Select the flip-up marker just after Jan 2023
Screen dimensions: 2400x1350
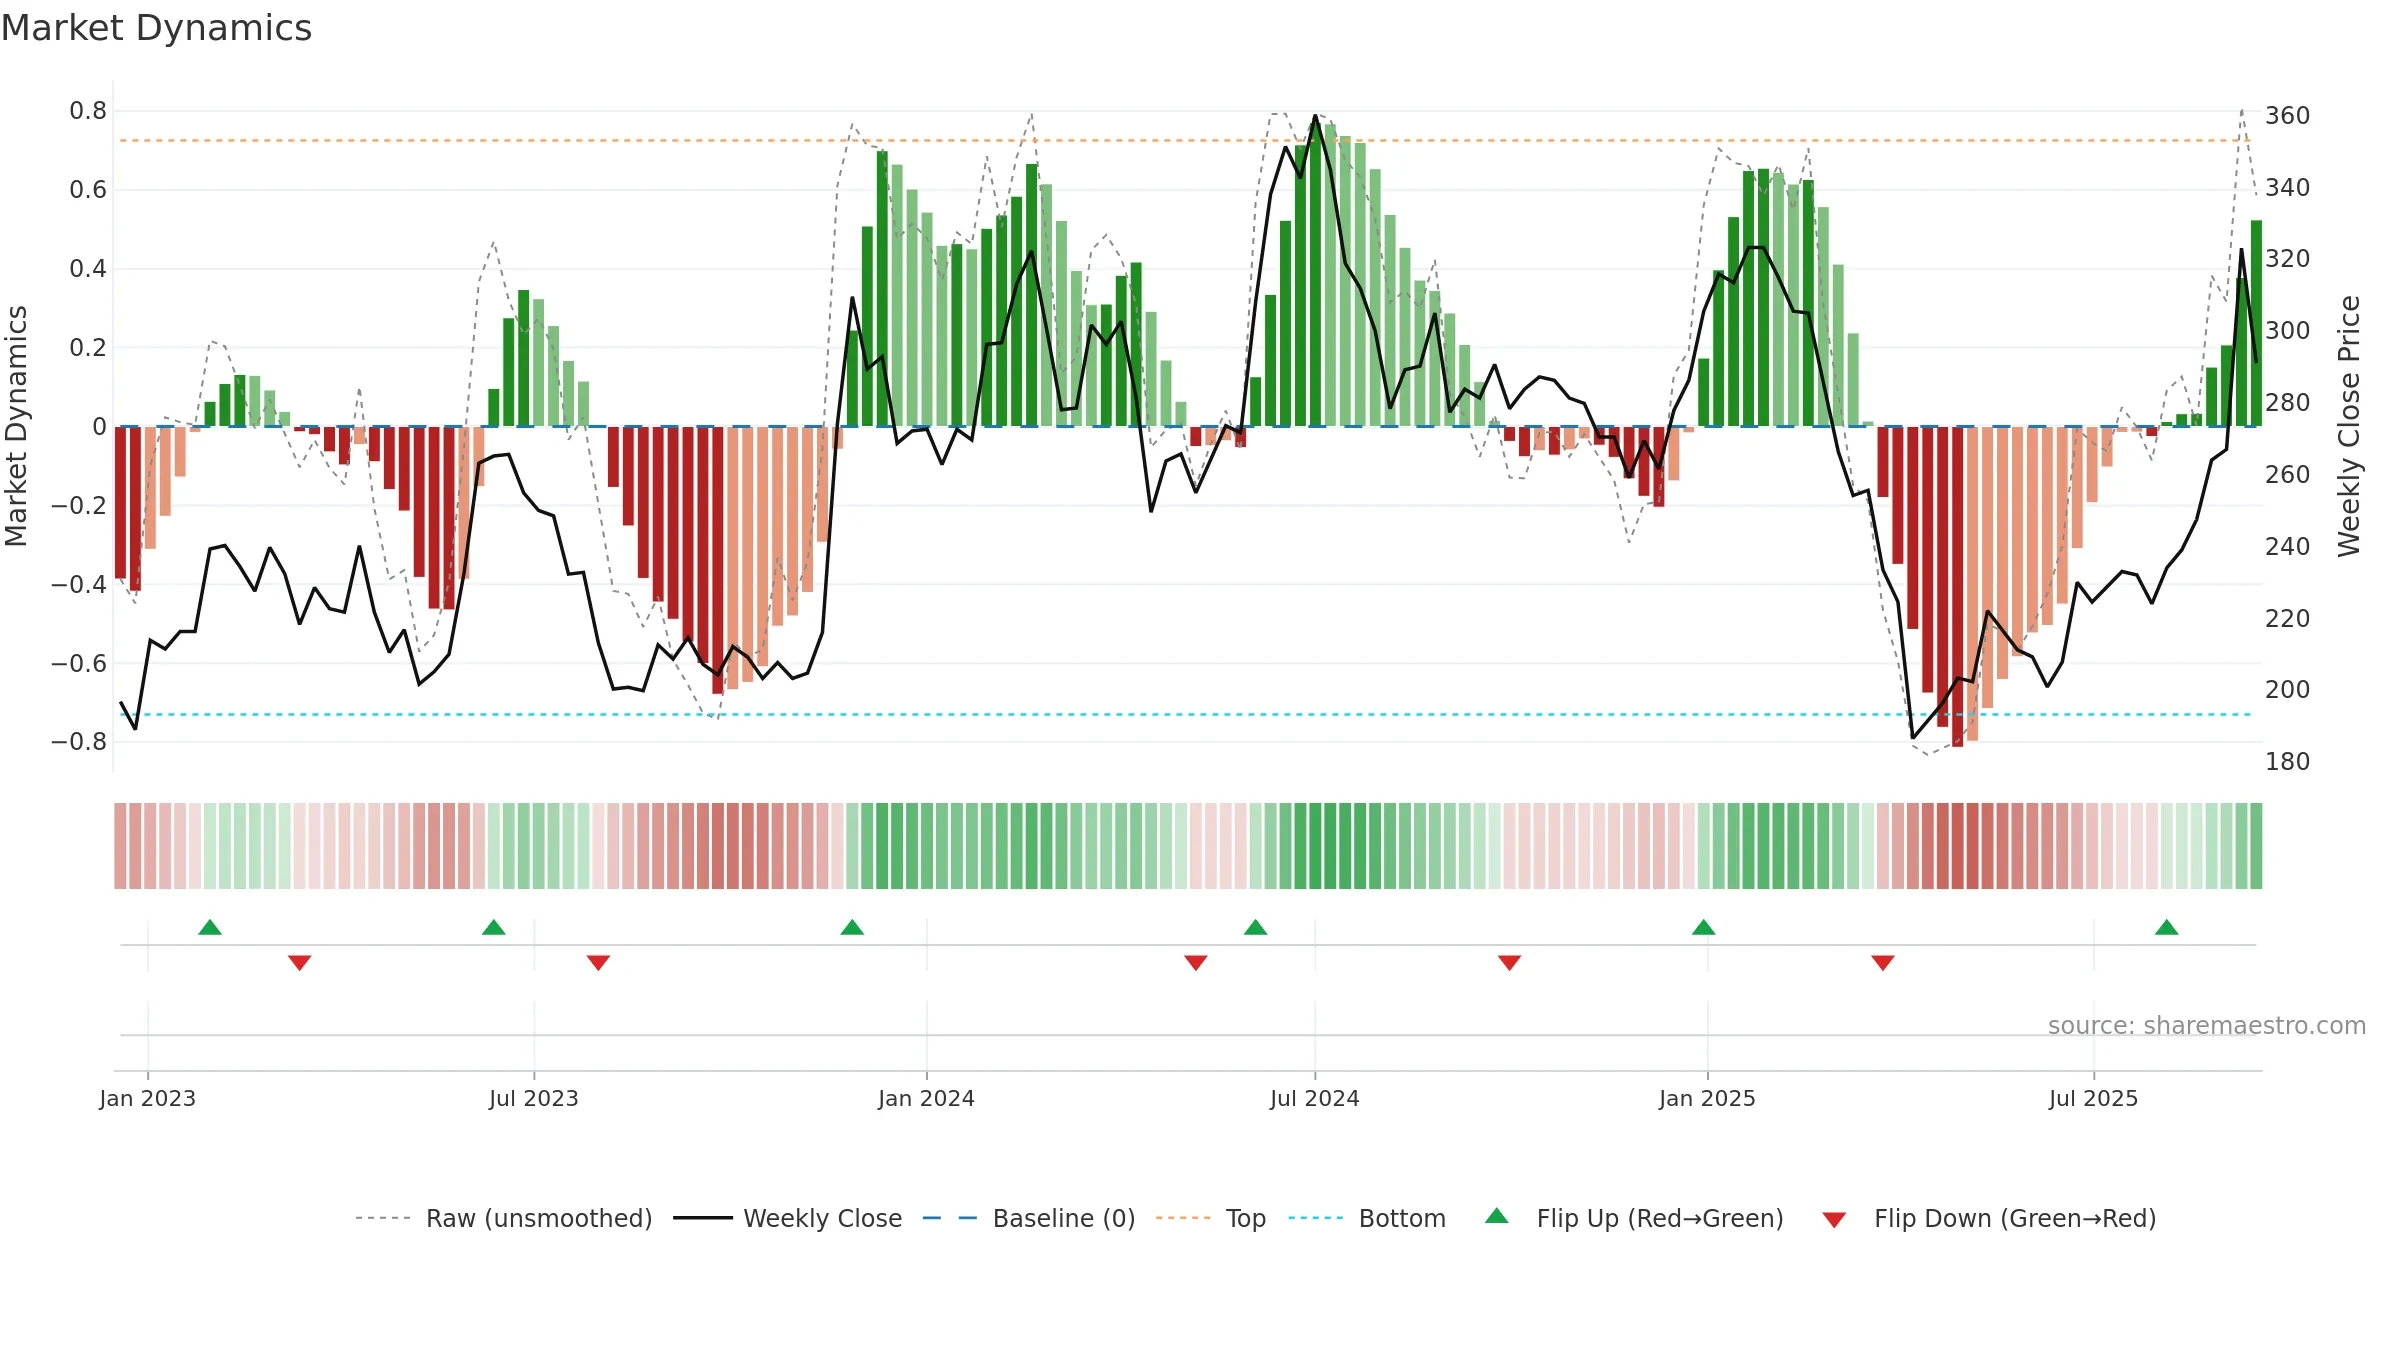(x=210, y=927)
